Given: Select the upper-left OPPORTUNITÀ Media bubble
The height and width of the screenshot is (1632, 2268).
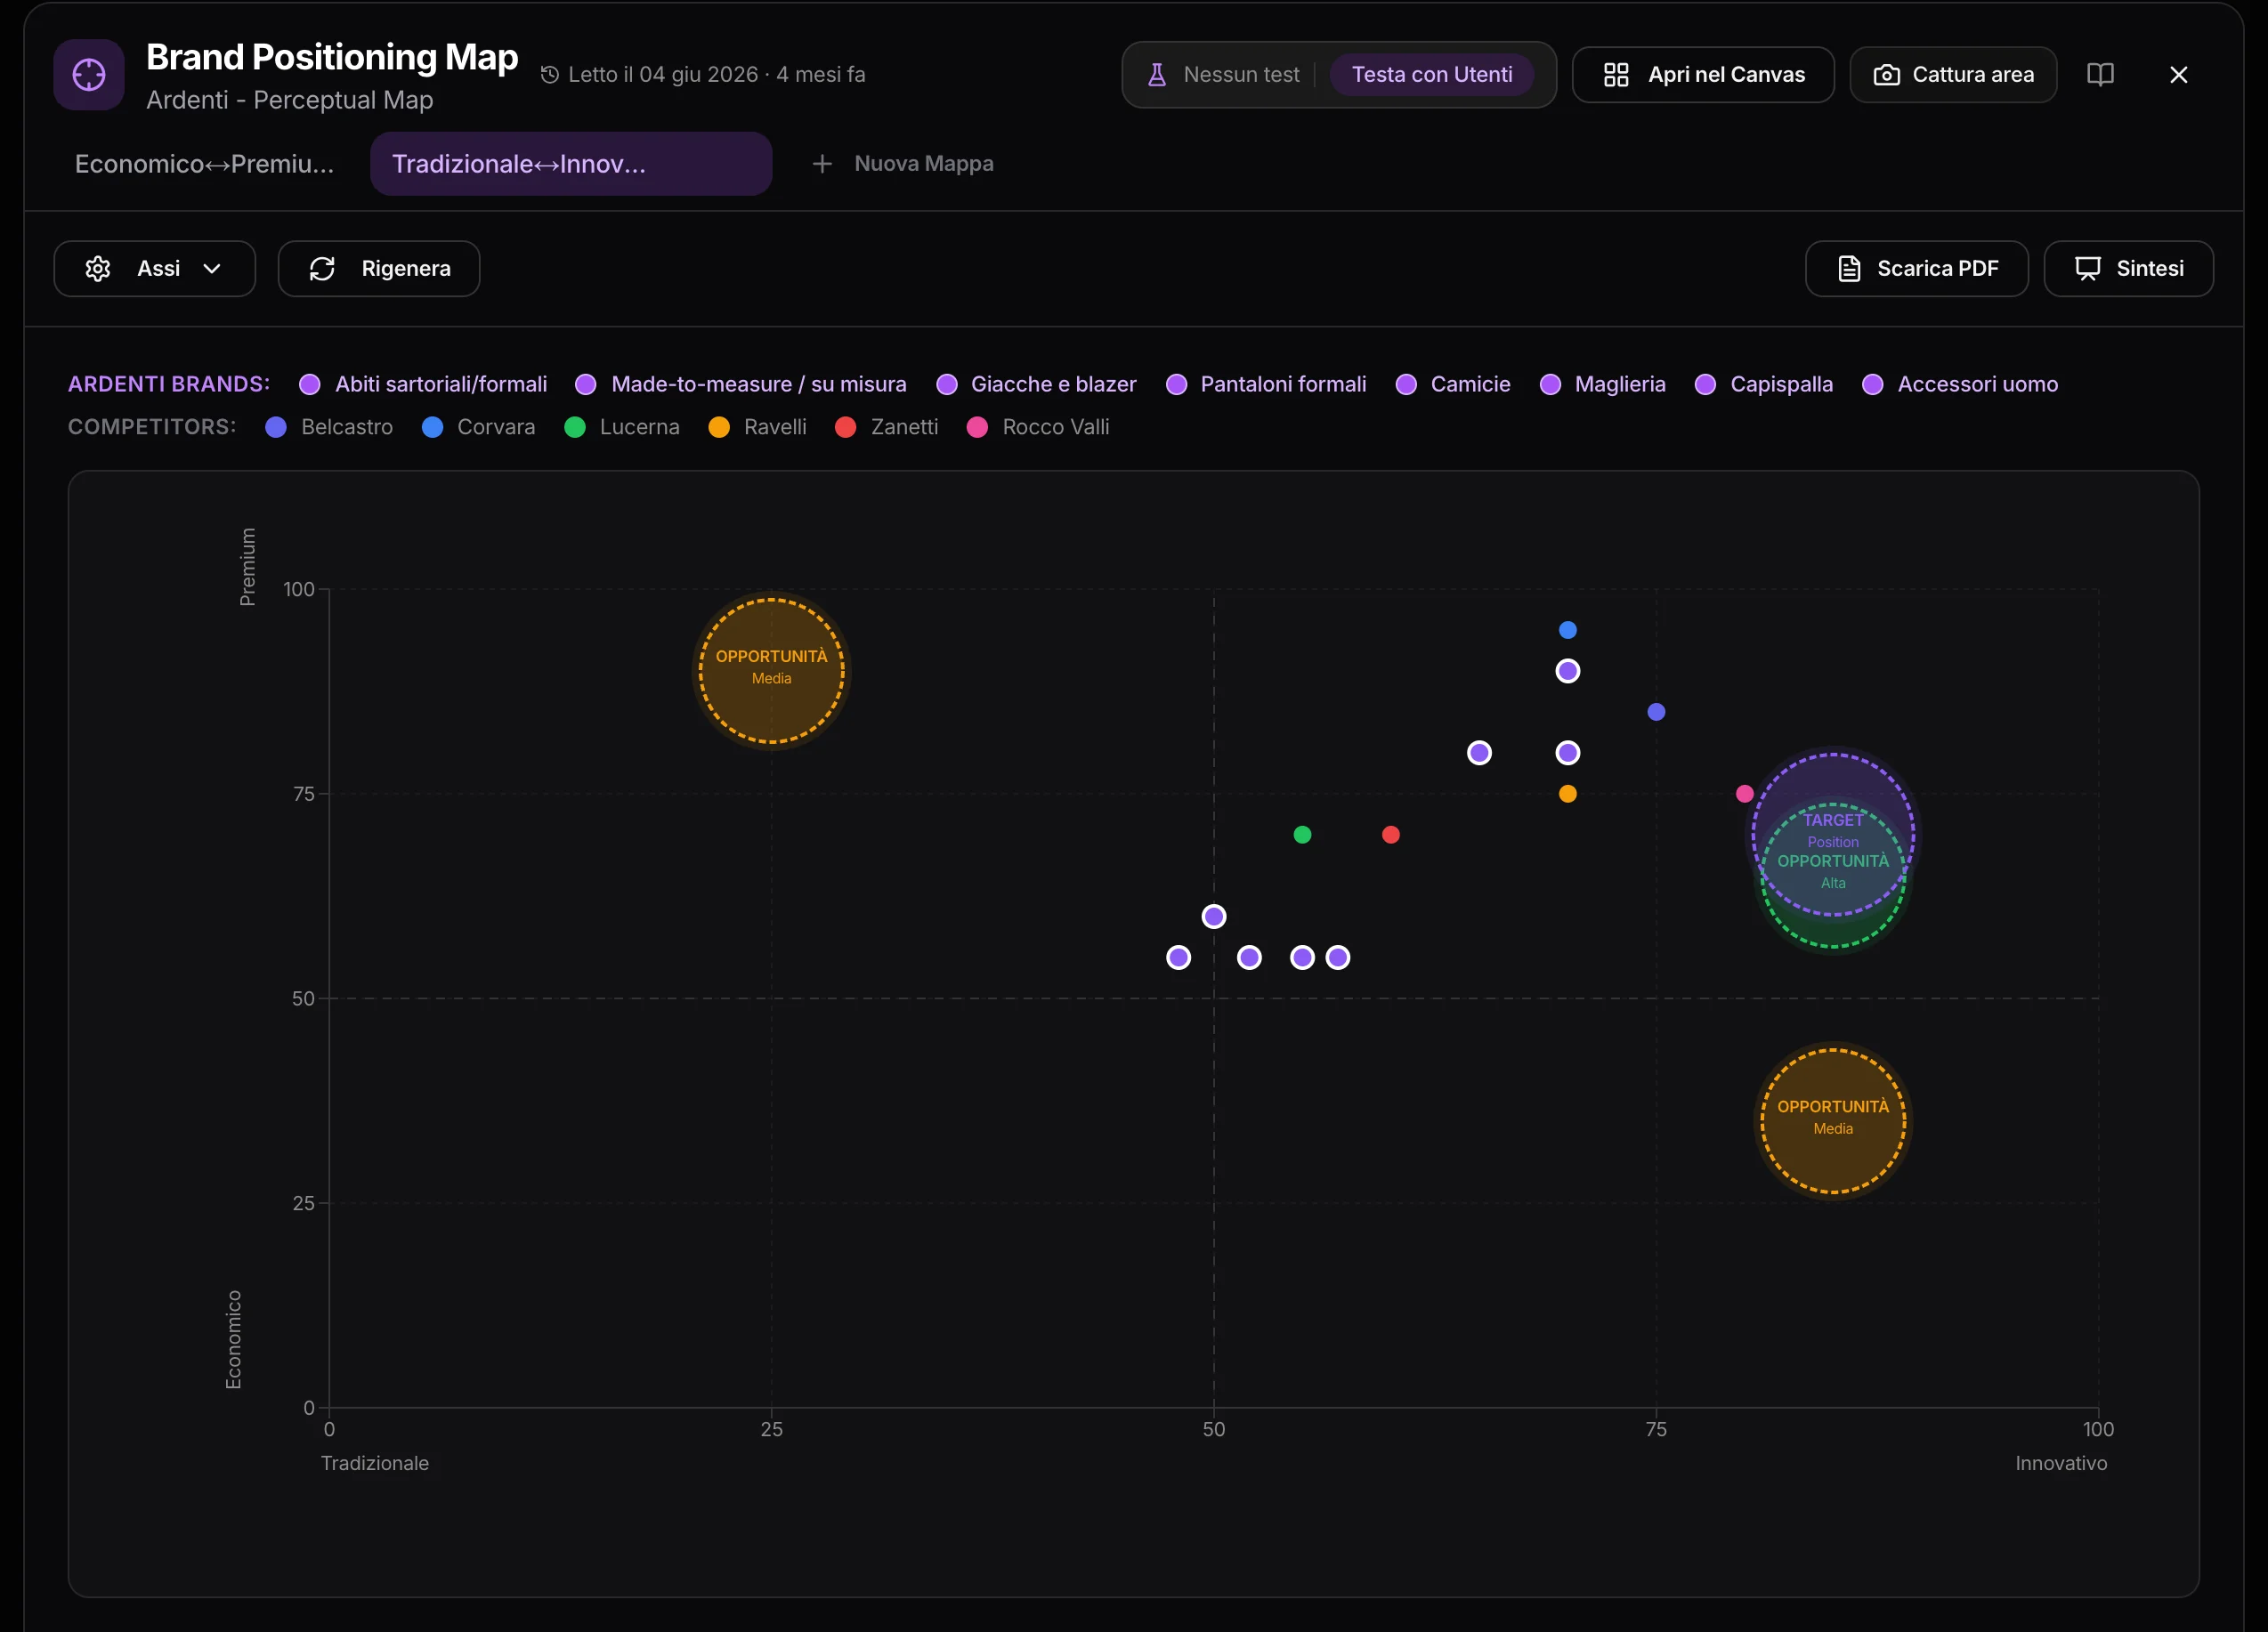Looking at the screenshot, I should pyautogui.click(x=771, y=671).
